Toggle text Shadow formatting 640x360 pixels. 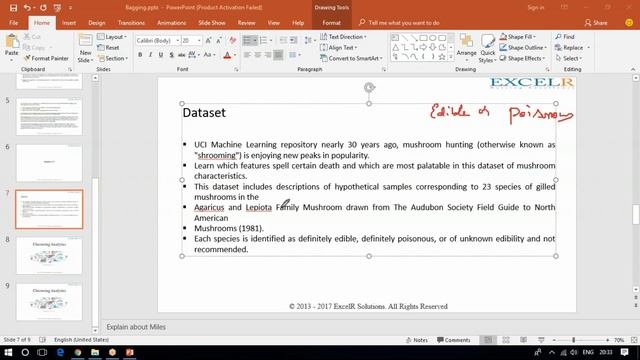[x=171, y=55]
